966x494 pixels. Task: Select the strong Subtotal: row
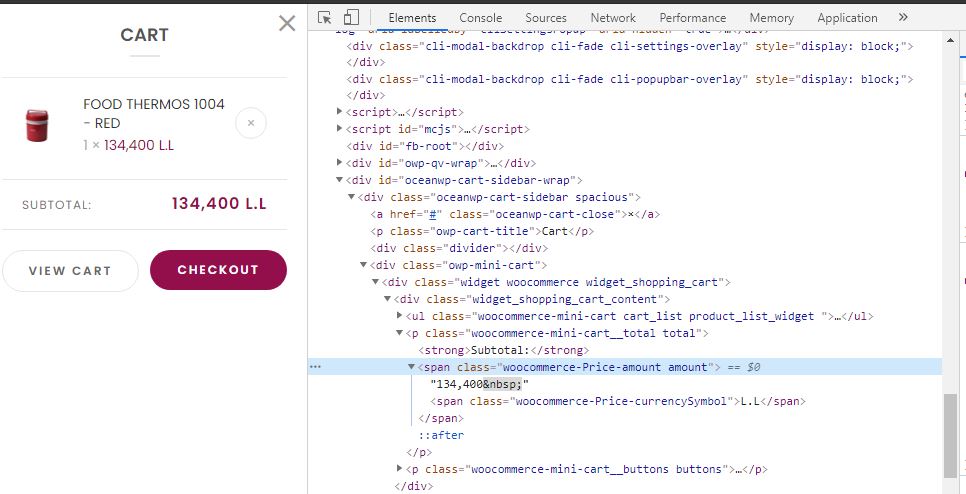coord(503,350)
